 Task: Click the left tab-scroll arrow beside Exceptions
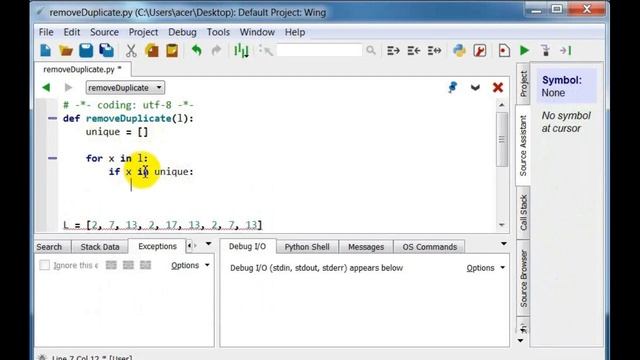click(x=189, y=245)
